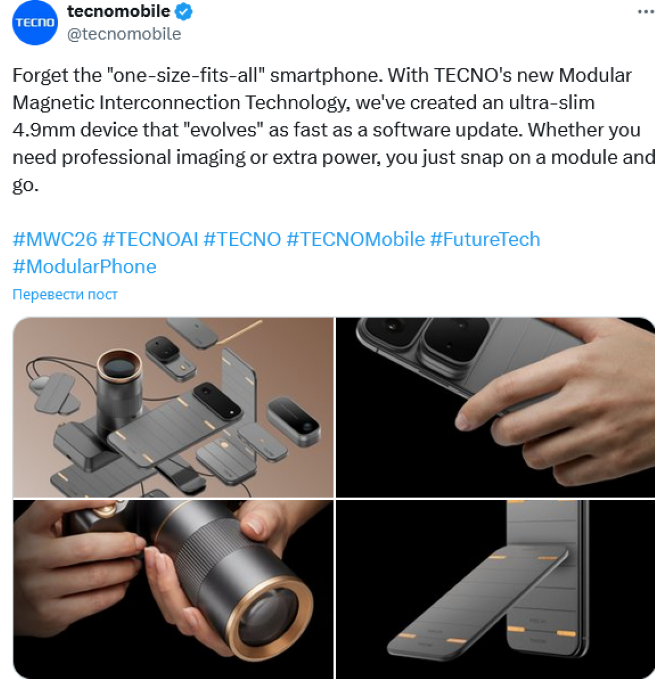Open the #TECNOAI hashtag
655x679 pixels.
(x=150, y=239)
